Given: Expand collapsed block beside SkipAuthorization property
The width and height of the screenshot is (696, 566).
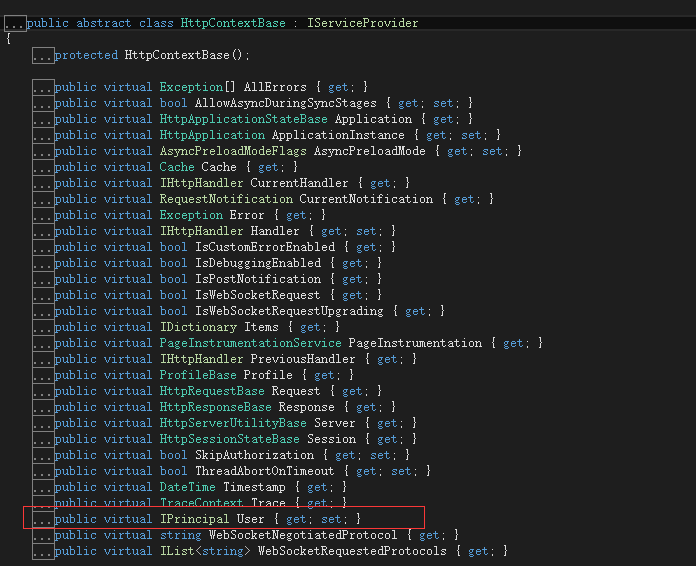Looking at the screenshot, I should [x=43, y=455].
